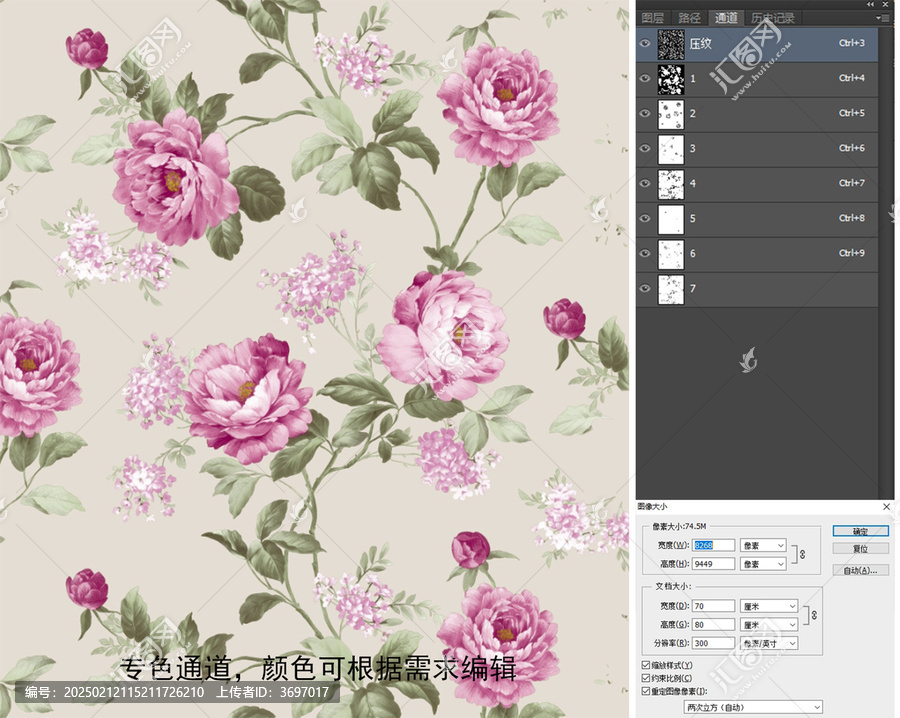Image resolution: width=900 pixels, height=718 pixels.
Task: Open the pixel width unit dropdown
Action: (x=763, y=545)
